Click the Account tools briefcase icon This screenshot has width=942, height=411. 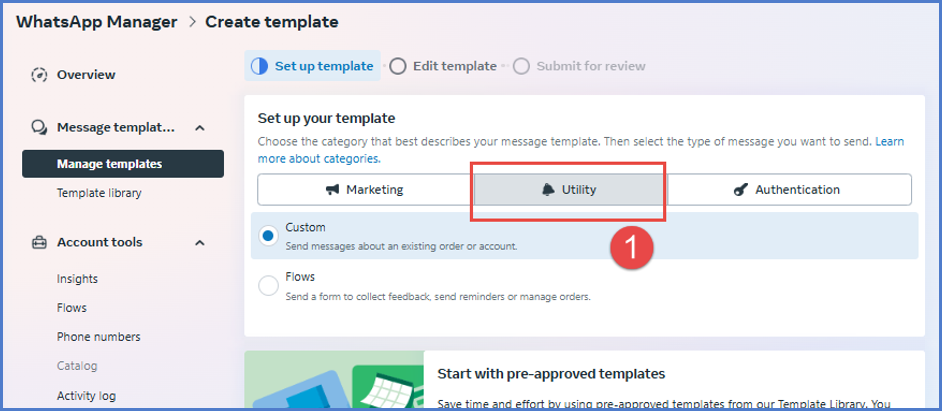pyautogui.click(x=40, y=242)
